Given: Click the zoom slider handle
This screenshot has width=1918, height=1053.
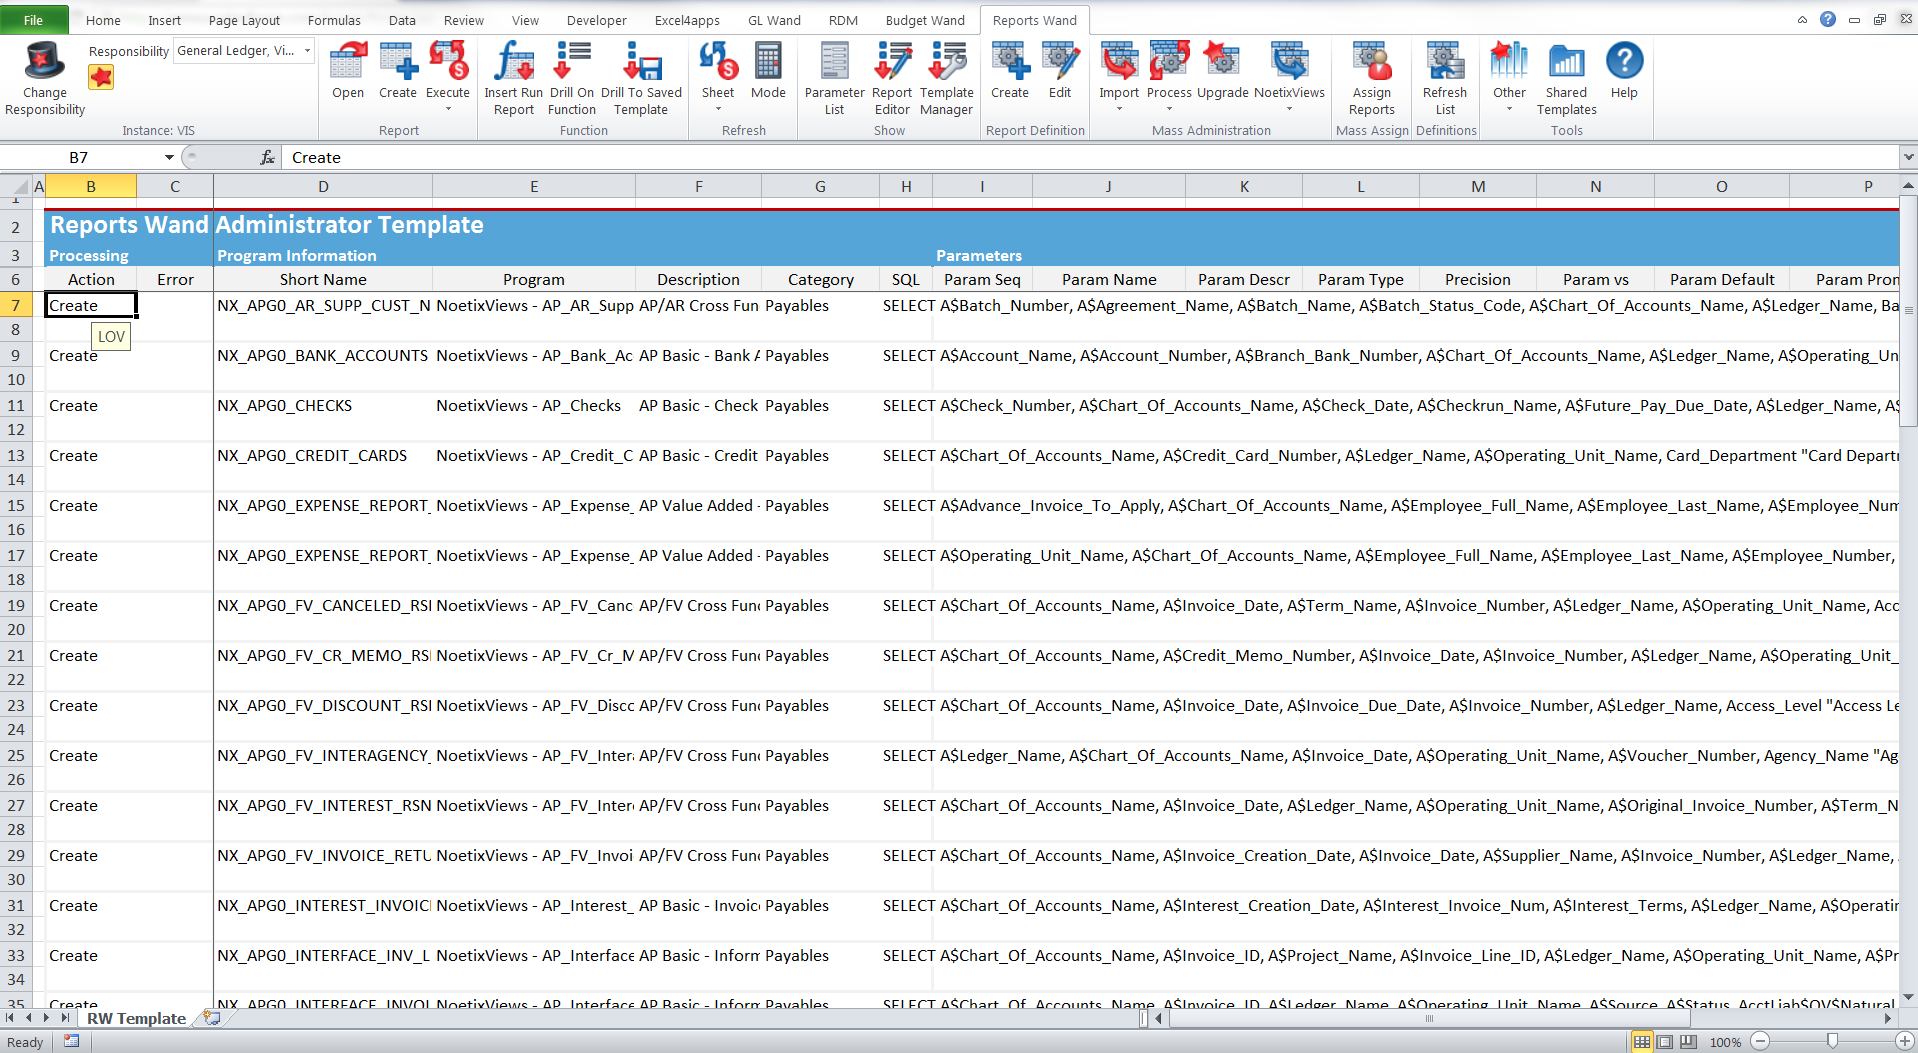Looking at the screenshot, I should point(1832,1042).
